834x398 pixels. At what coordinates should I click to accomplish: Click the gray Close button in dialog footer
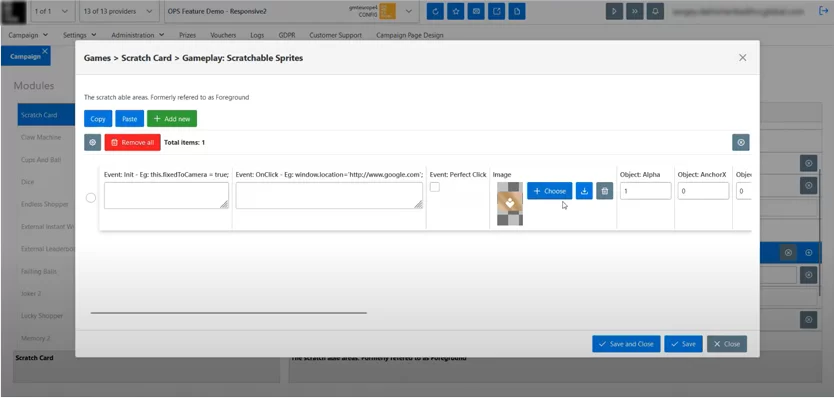[x=727, y=344]
